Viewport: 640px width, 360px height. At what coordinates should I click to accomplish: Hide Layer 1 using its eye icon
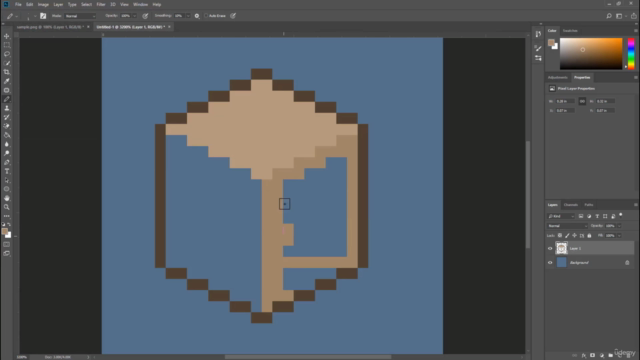pyautogui.click(x=550, y=248)
